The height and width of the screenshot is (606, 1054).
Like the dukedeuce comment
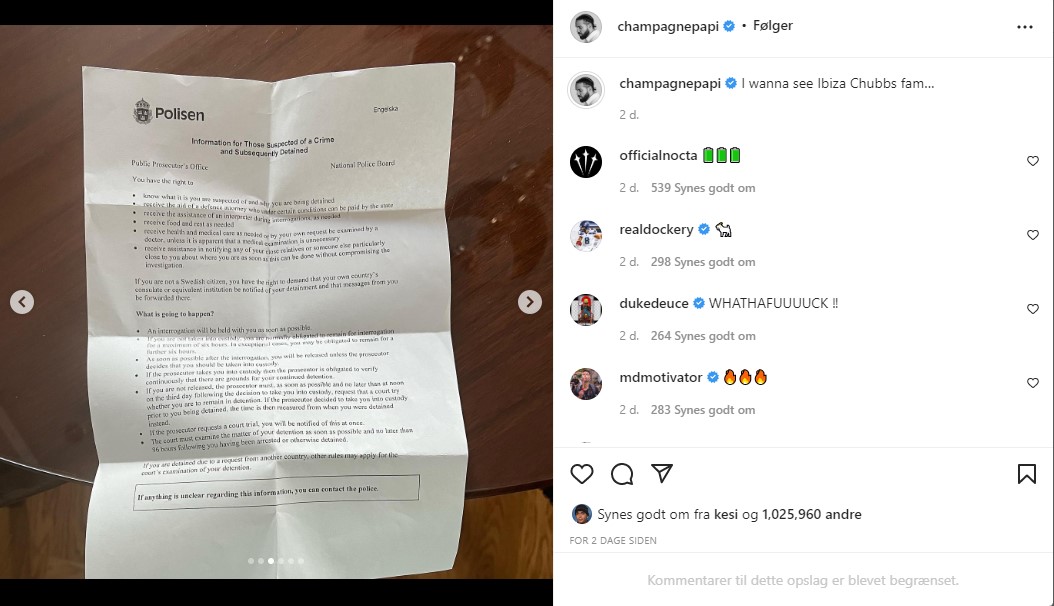(x=1032, y=309)
